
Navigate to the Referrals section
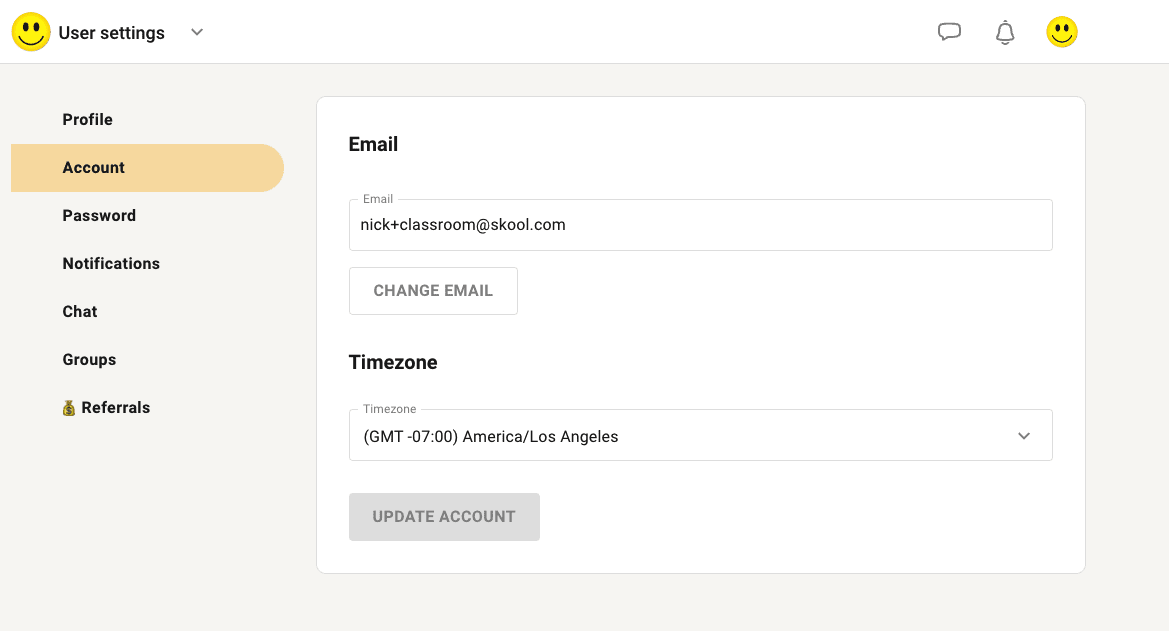(x=116, y=408)
